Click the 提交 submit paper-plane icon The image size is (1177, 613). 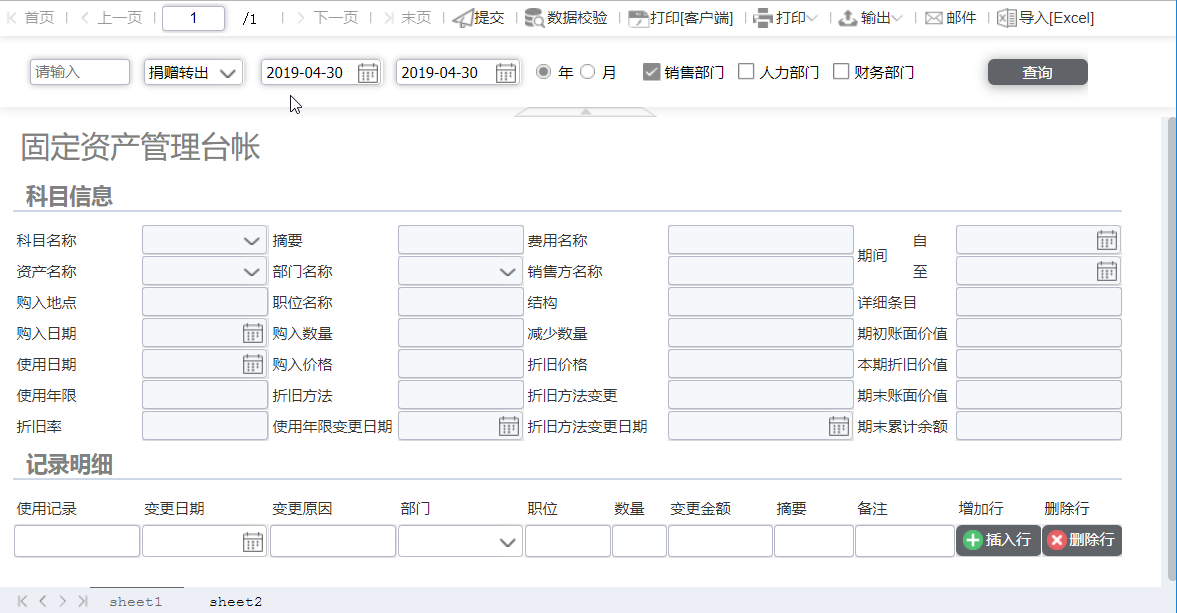pos(463,18)
